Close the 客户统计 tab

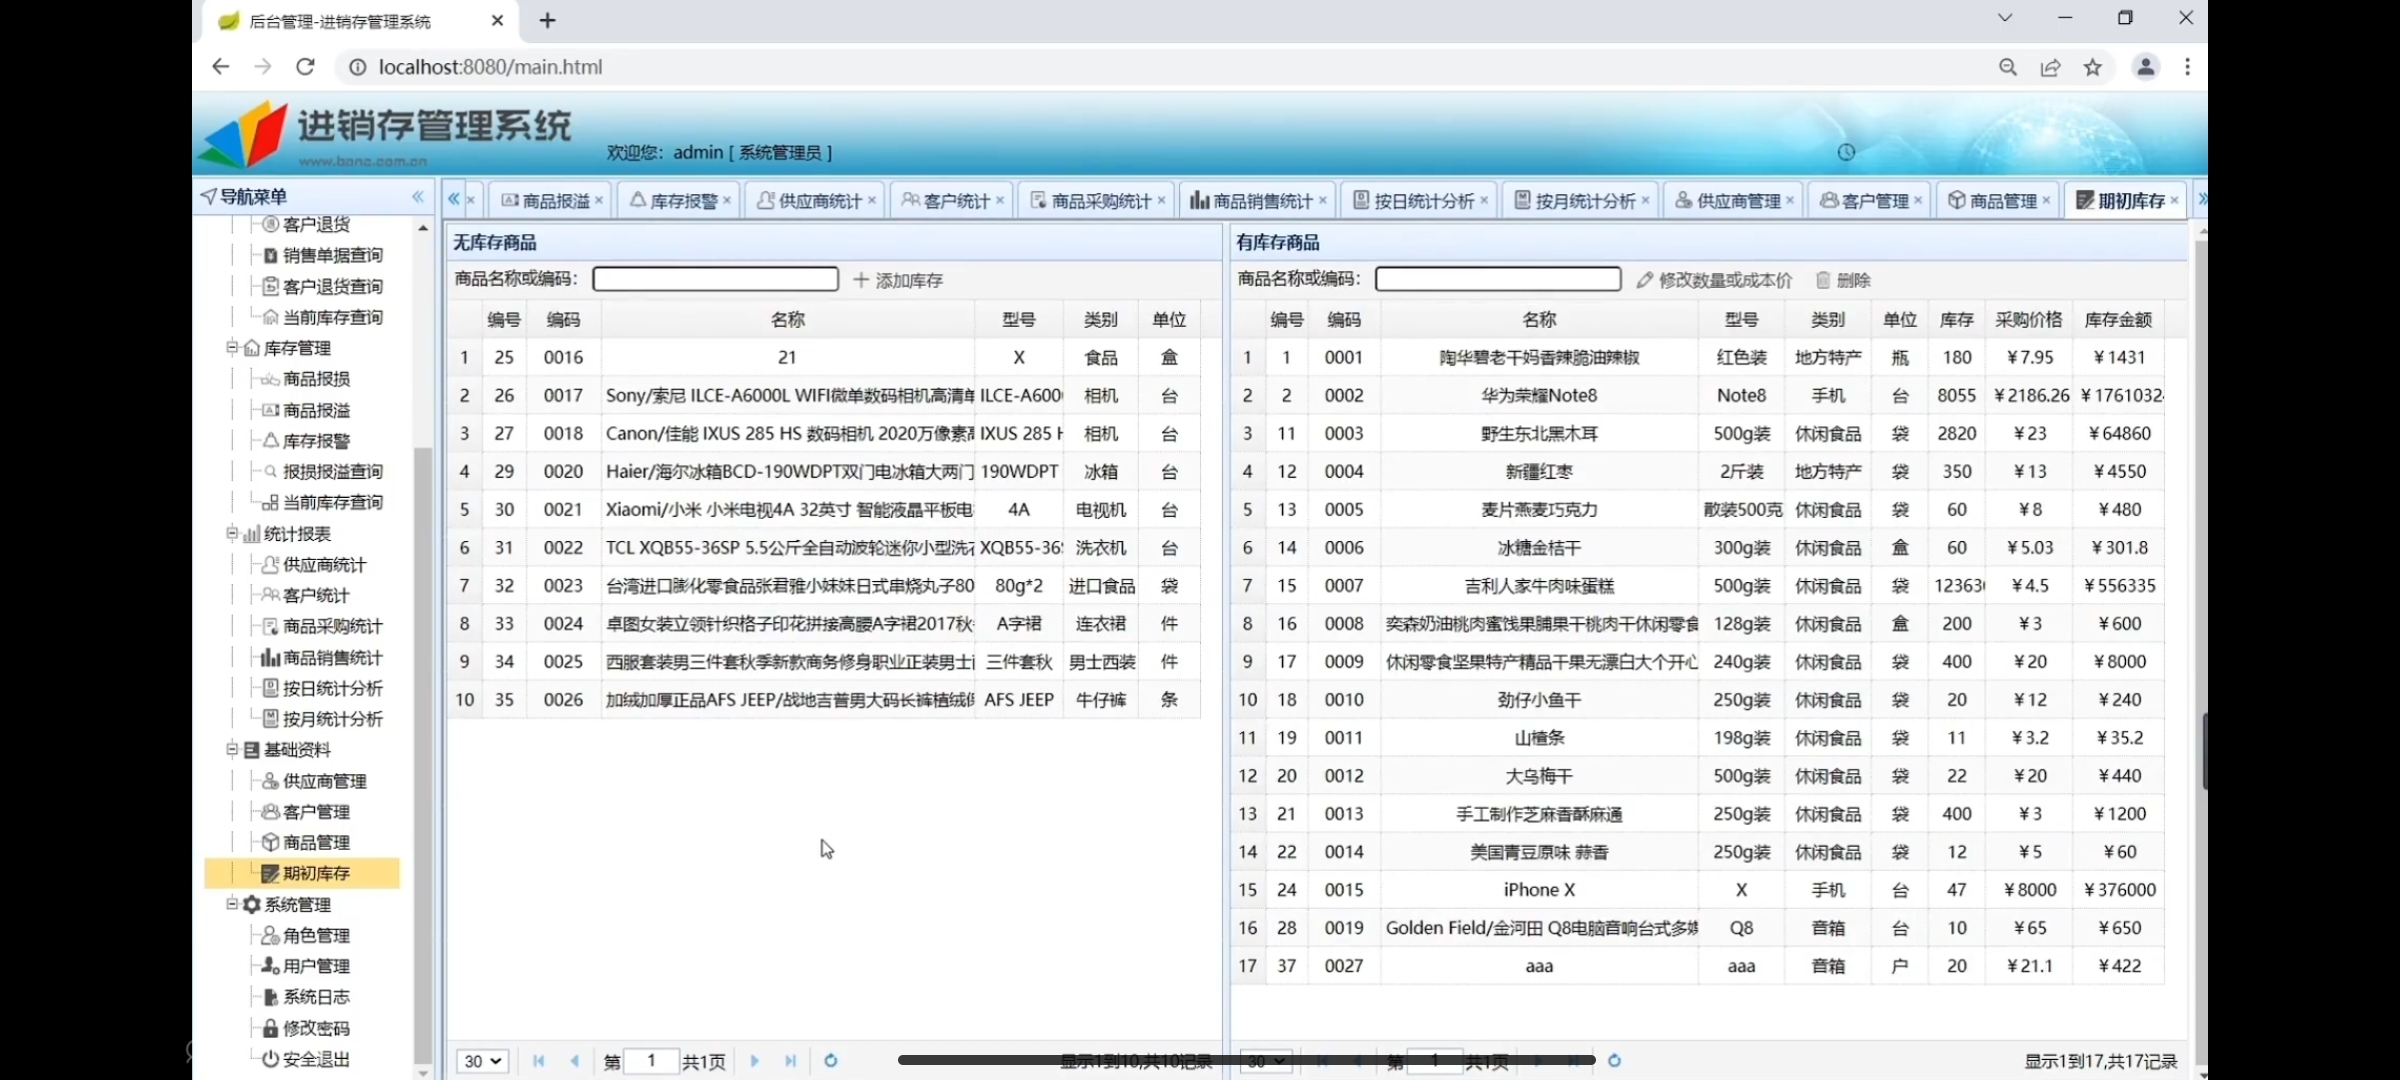[999, 201]
